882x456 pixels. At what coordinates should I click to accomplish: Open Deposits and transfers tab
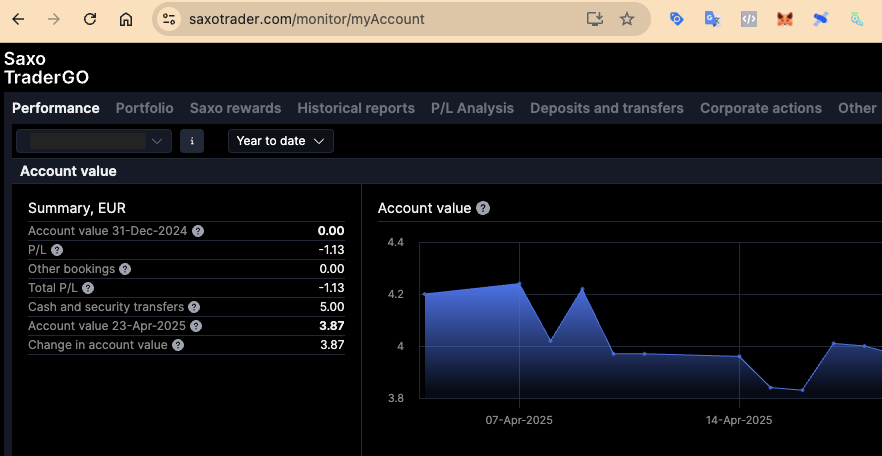point(607,108)
